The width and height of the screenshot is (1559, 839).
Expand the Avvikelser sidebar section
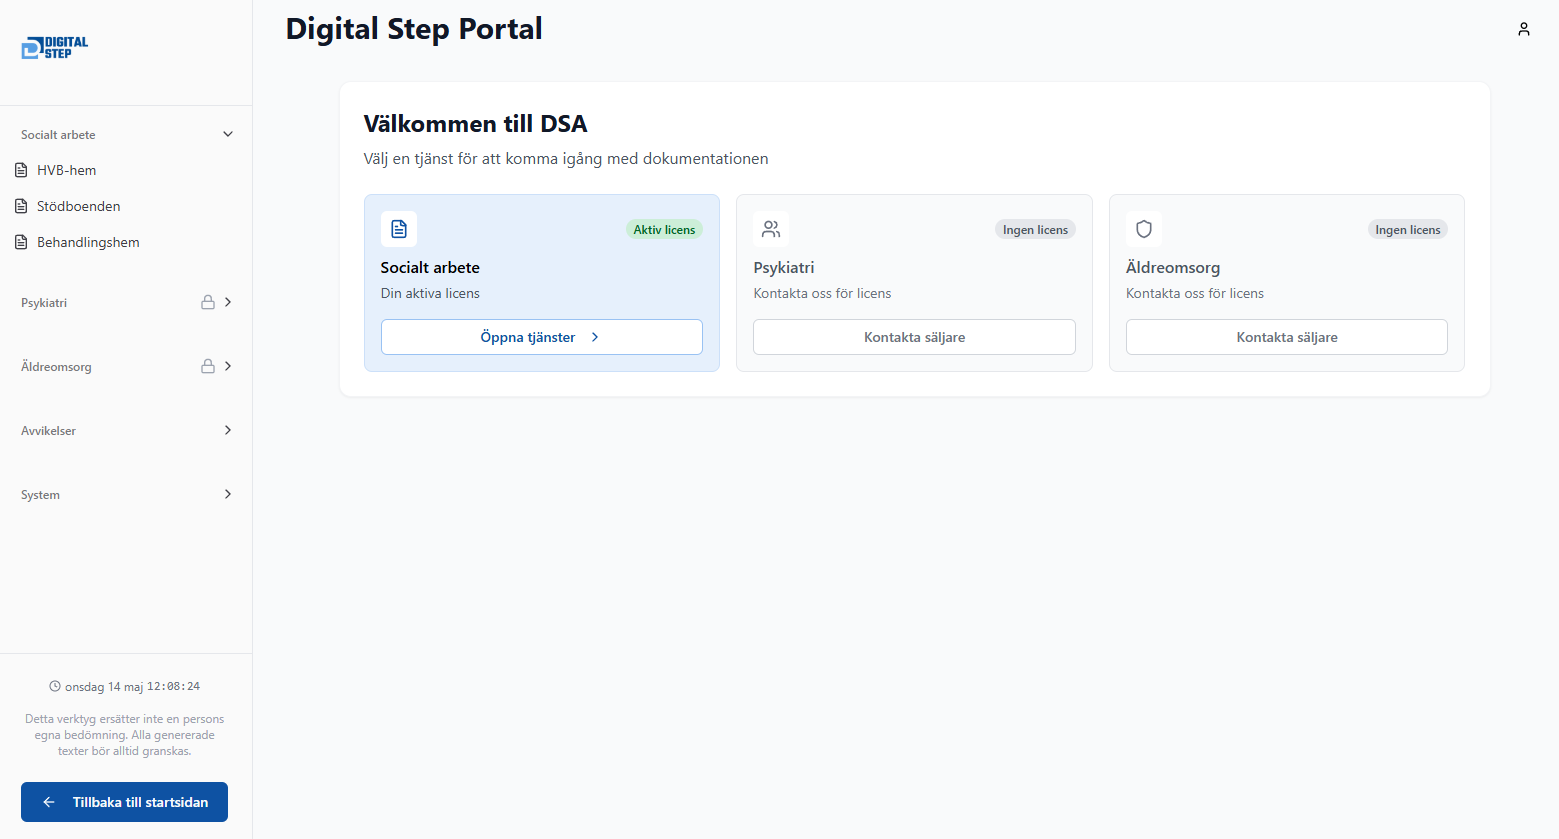pos(228,430)
